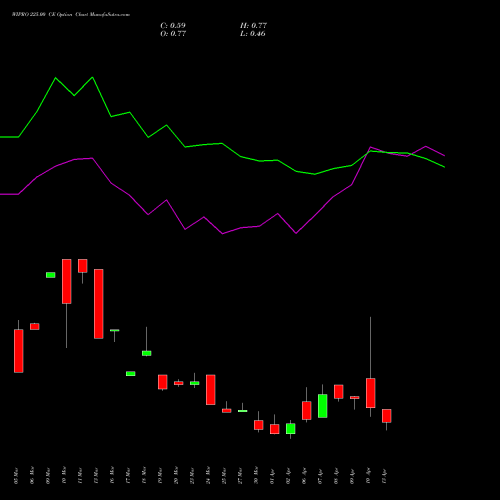The height and width of the screenshot is (500, 500).
Task: Click the "08 Apr" date label
Action: (336, 476)
